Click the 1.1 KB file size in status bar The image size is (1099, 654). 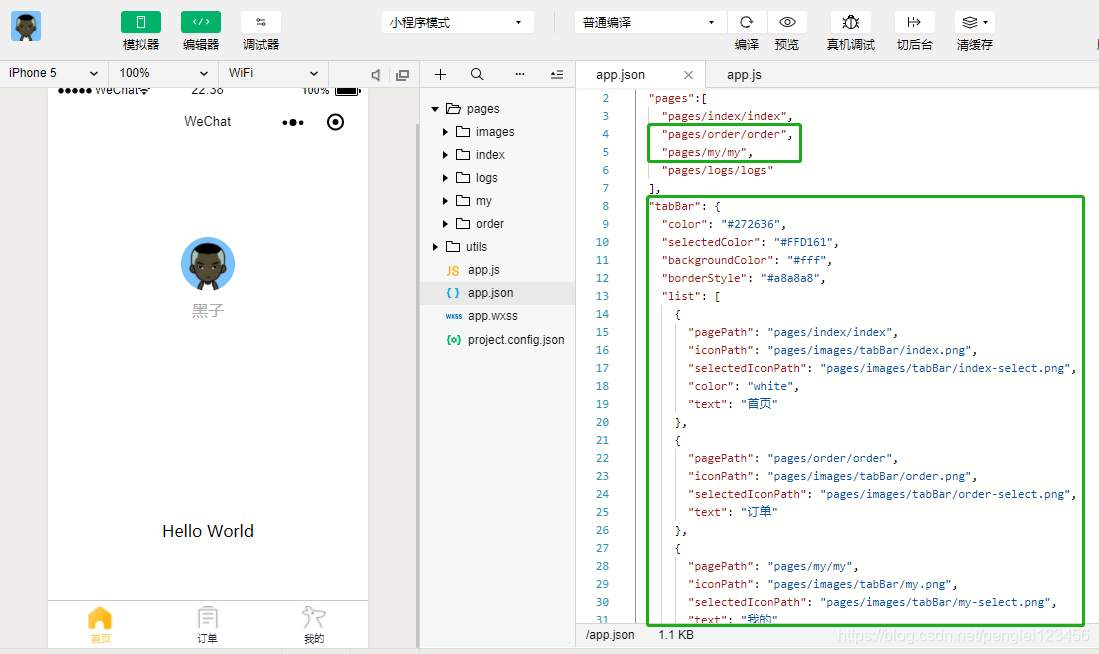tap(676, 634)
